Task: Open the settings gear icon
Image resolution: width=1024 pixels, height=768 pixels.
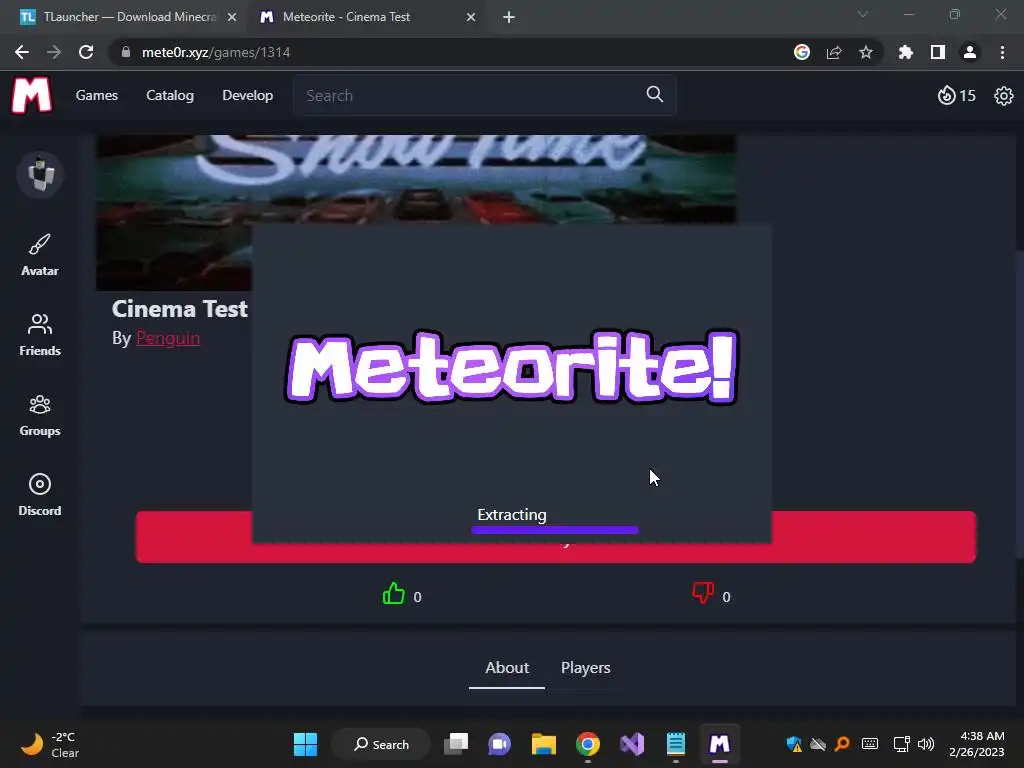Action: tap(1004, 96)
